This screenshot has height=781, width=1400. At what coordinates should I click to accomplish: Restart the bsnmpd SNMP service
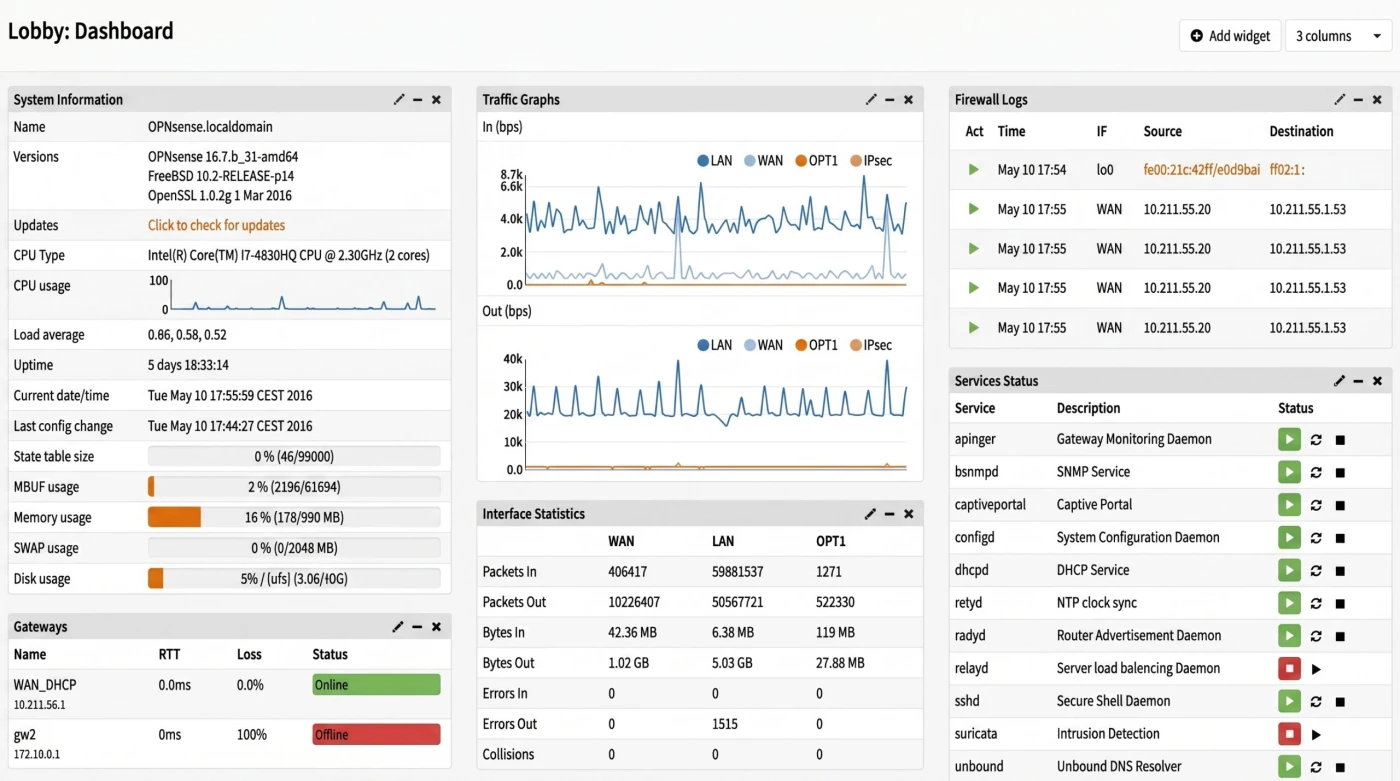(1316, 472)
